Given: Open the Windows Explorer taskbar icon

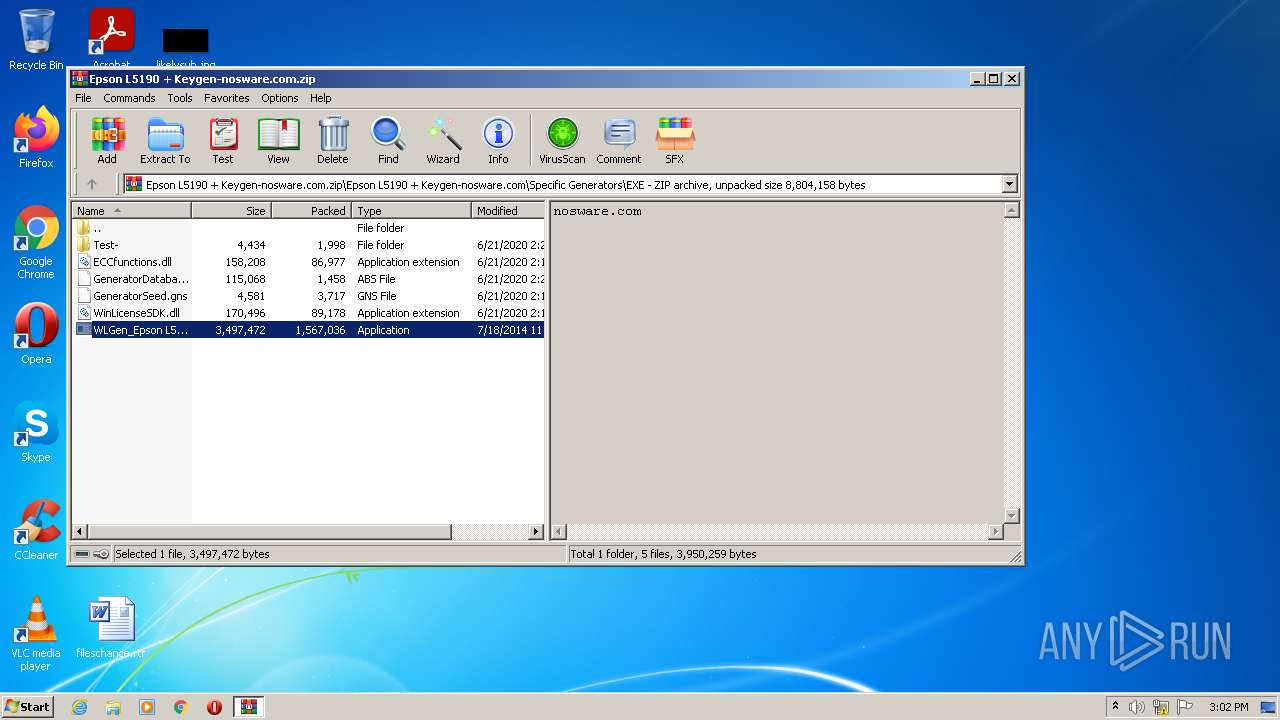Looking at the screenshot, I should click(x=113, y=707).
